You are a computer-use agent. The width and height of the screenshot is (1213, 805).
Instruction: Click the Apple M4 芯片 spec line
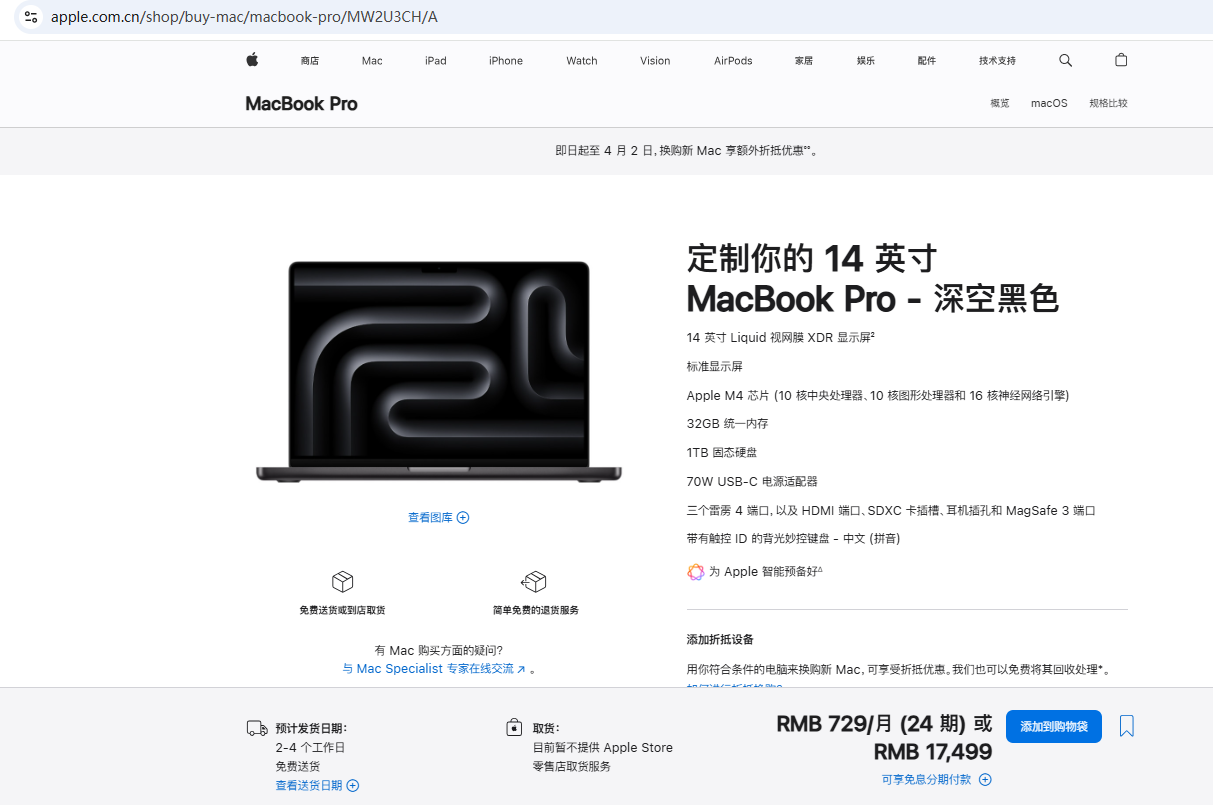click(x=878, y=396)
